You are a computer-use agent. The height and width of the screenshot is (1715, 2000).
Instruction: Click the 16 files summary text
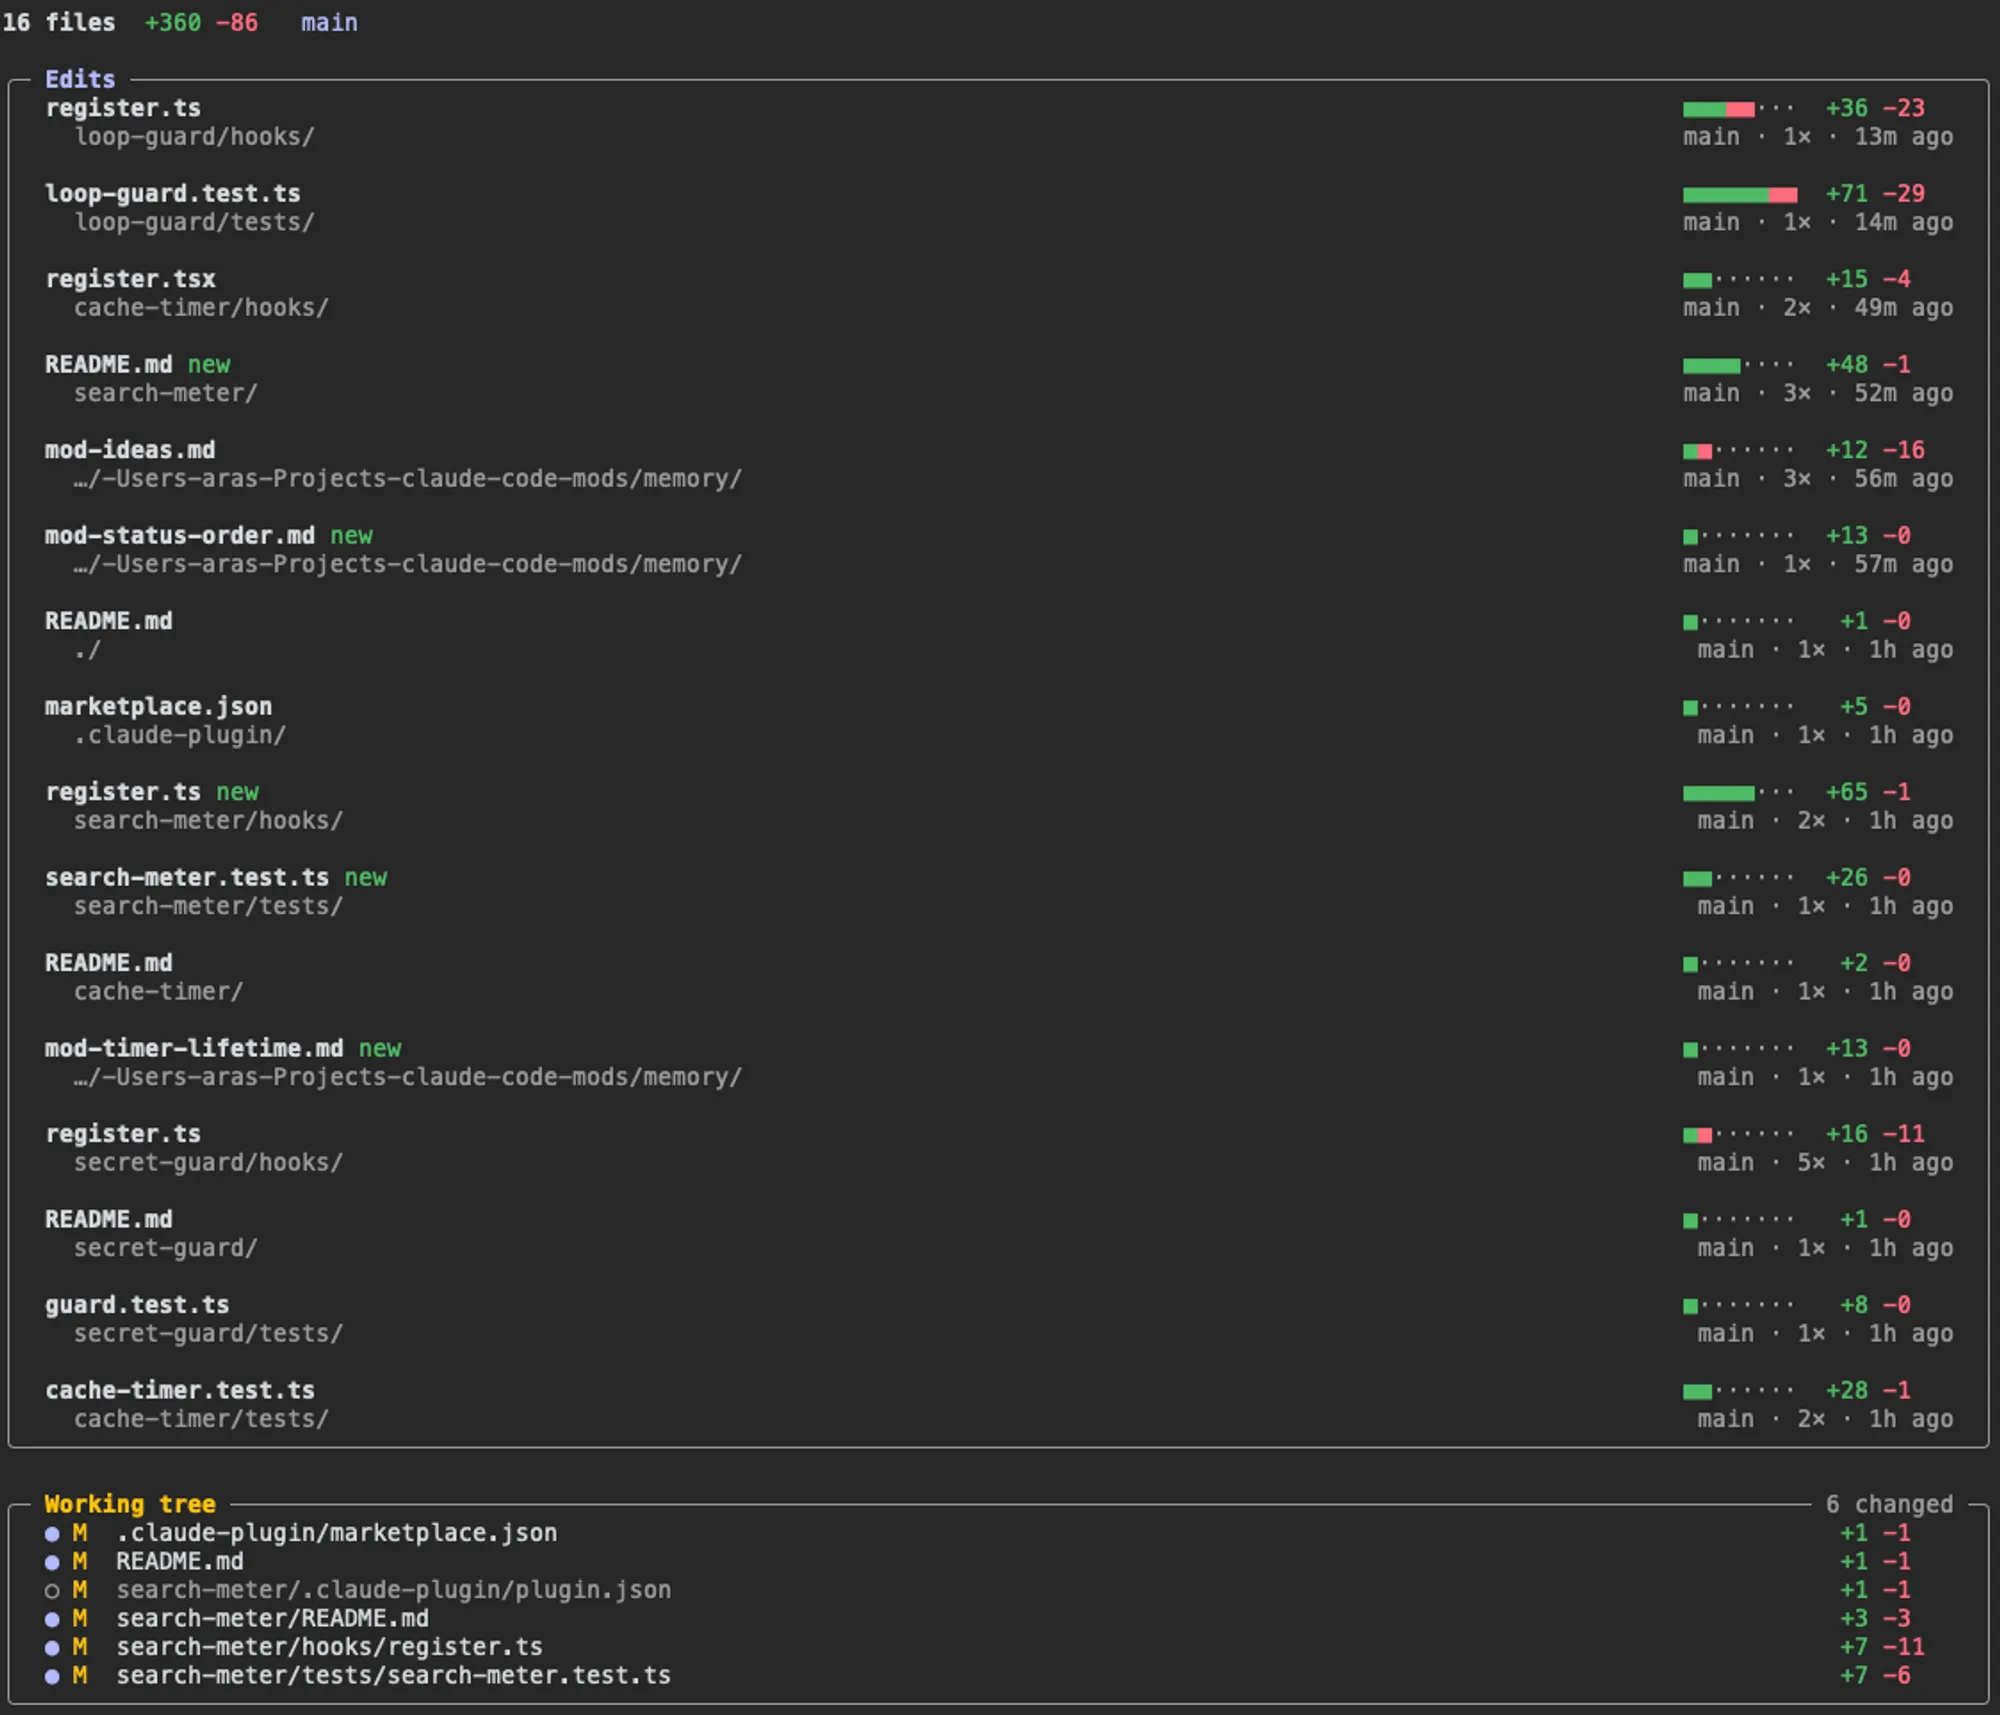pos(59,22)
